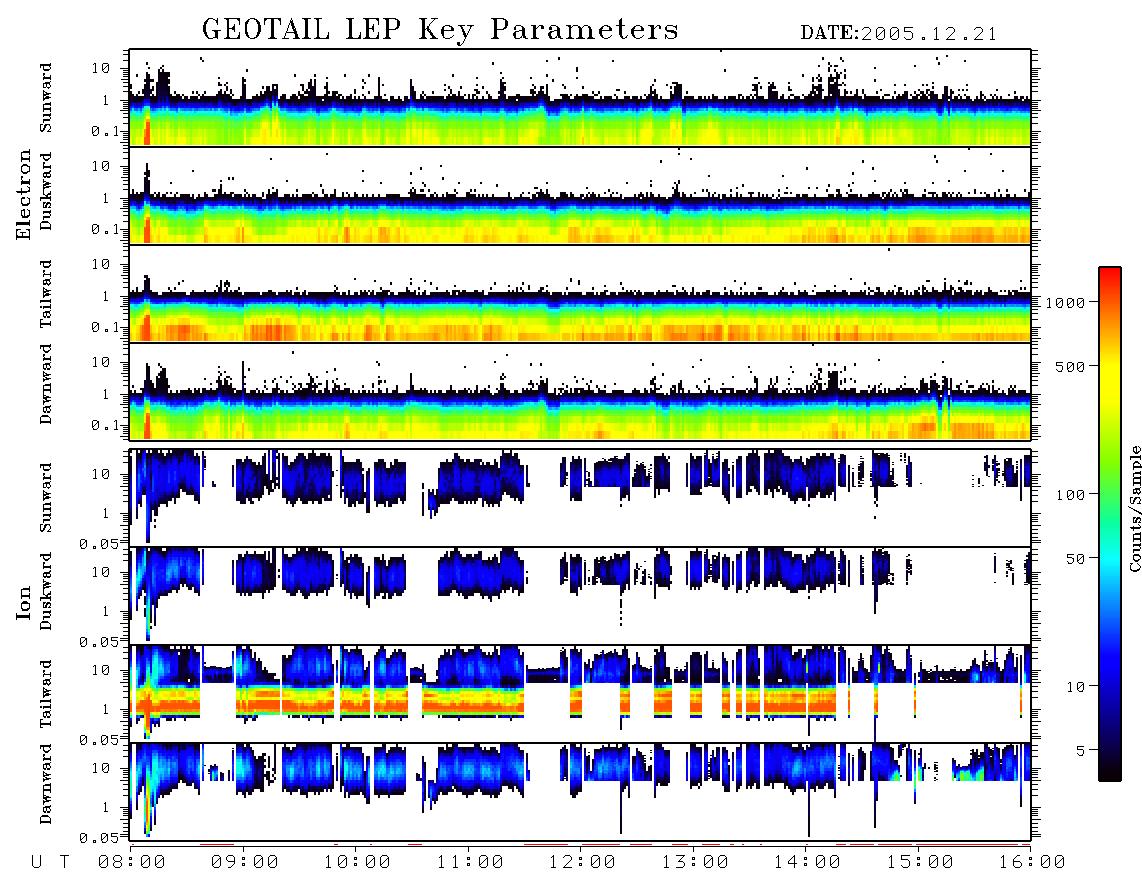The width and height of the screenshot is (1142, 880).
Task: Click inside the Ion Sunward spectrogram panel
Action: click(580, 498)
